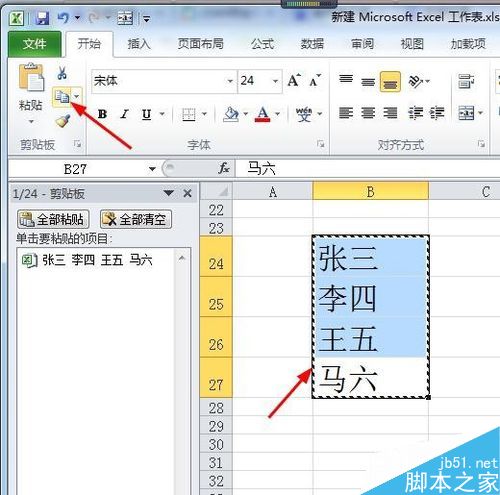Click the phonetic guide wén icon
Screen dimensions: 500x495
pyautogui.click(x=304, y=114)
